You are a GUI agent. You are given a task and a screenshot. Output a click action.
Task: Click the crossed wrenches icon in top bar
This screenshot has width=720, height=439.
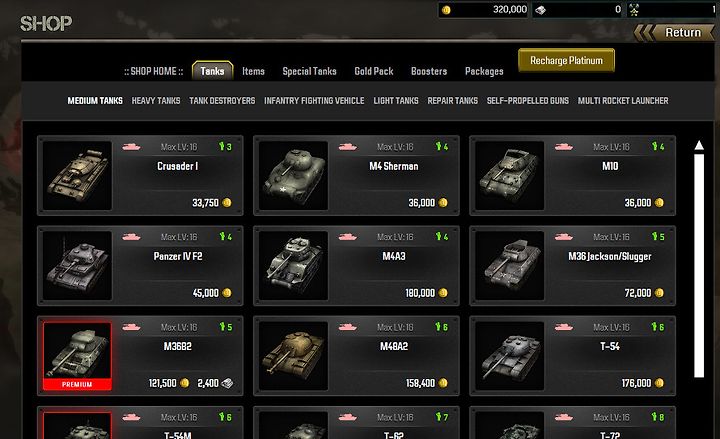pyautogui.click(x=634, y=10)
